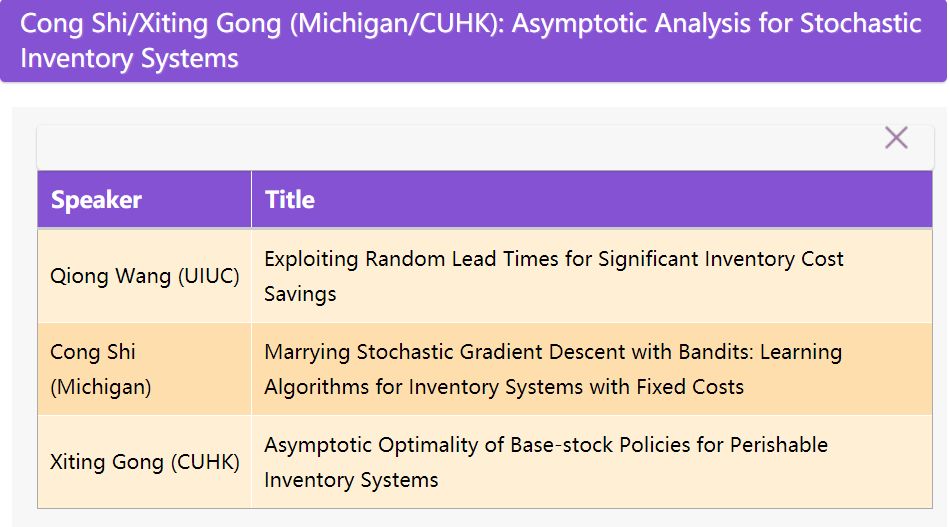Click the (Michigan) affiliation under Cong Shi

(100, 387)
